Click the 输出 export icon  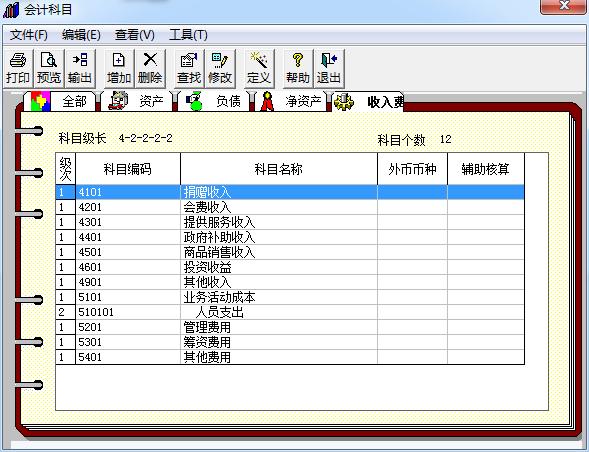80,69
